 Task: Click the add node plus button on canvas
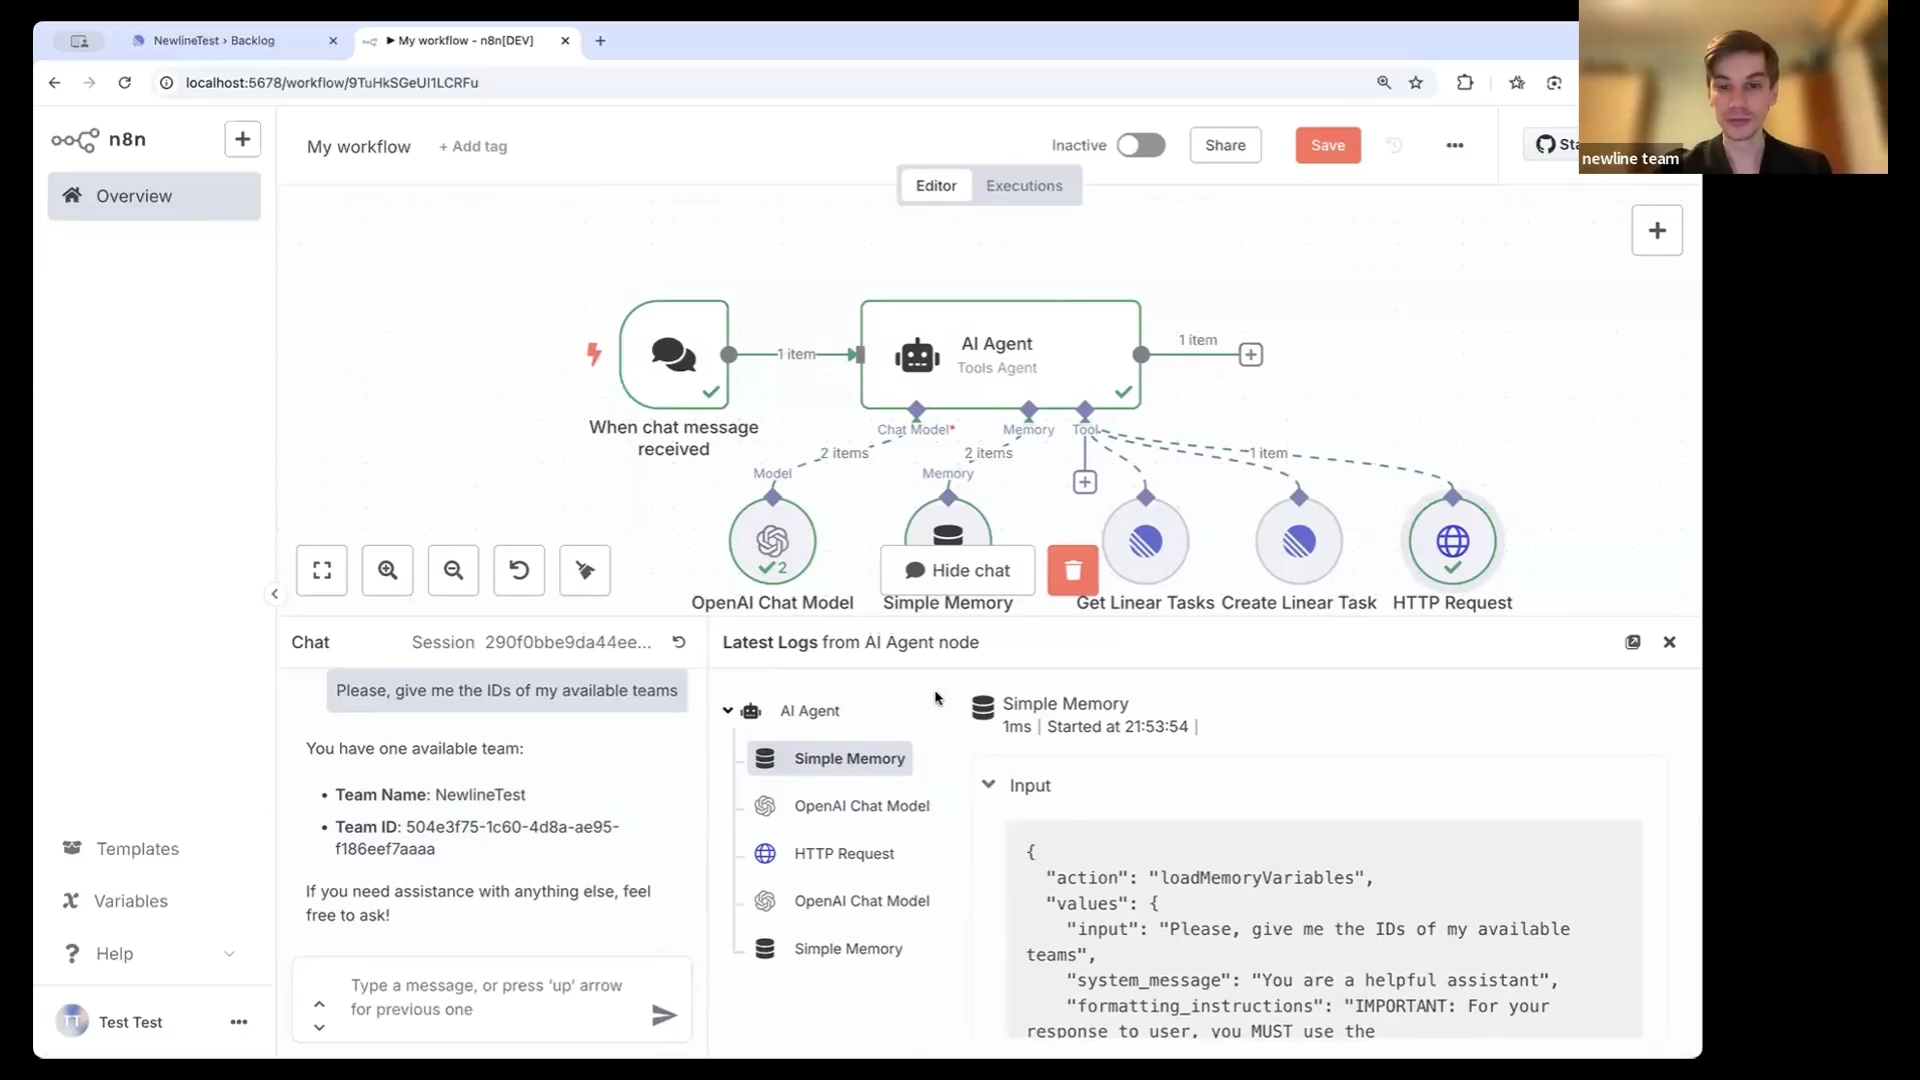[1657, 230]
